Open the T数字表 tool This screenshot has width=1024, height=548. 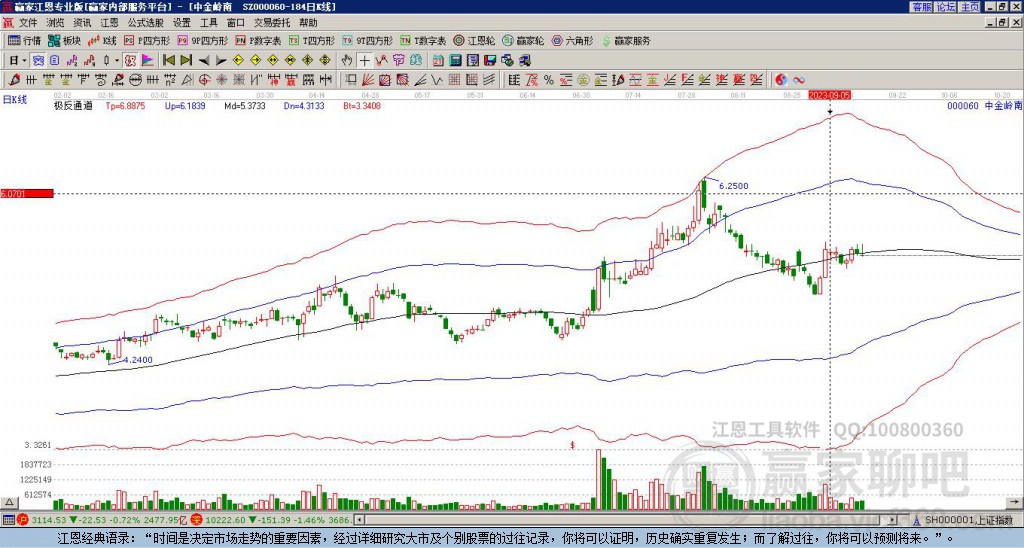423,40
